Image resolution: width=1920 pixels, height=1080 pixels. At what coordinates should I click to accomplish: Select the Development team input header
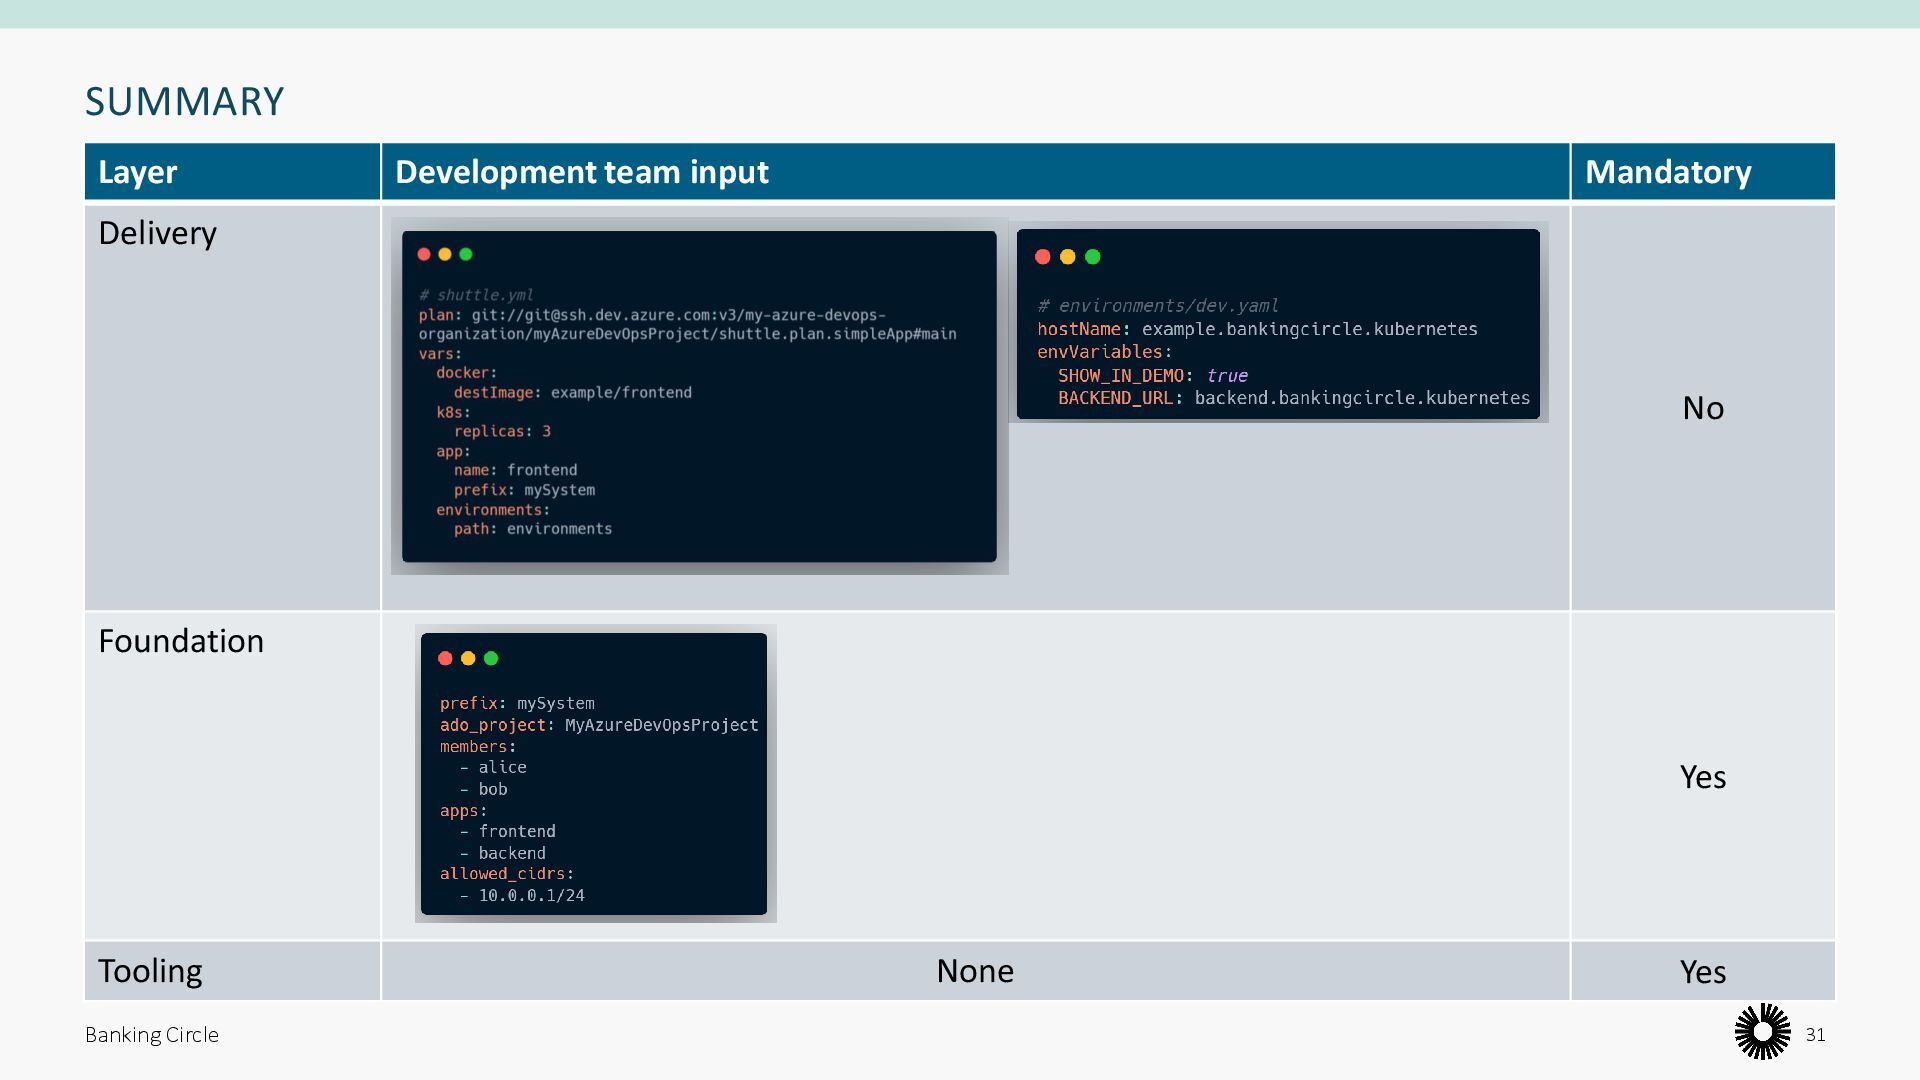pos(582,172)
